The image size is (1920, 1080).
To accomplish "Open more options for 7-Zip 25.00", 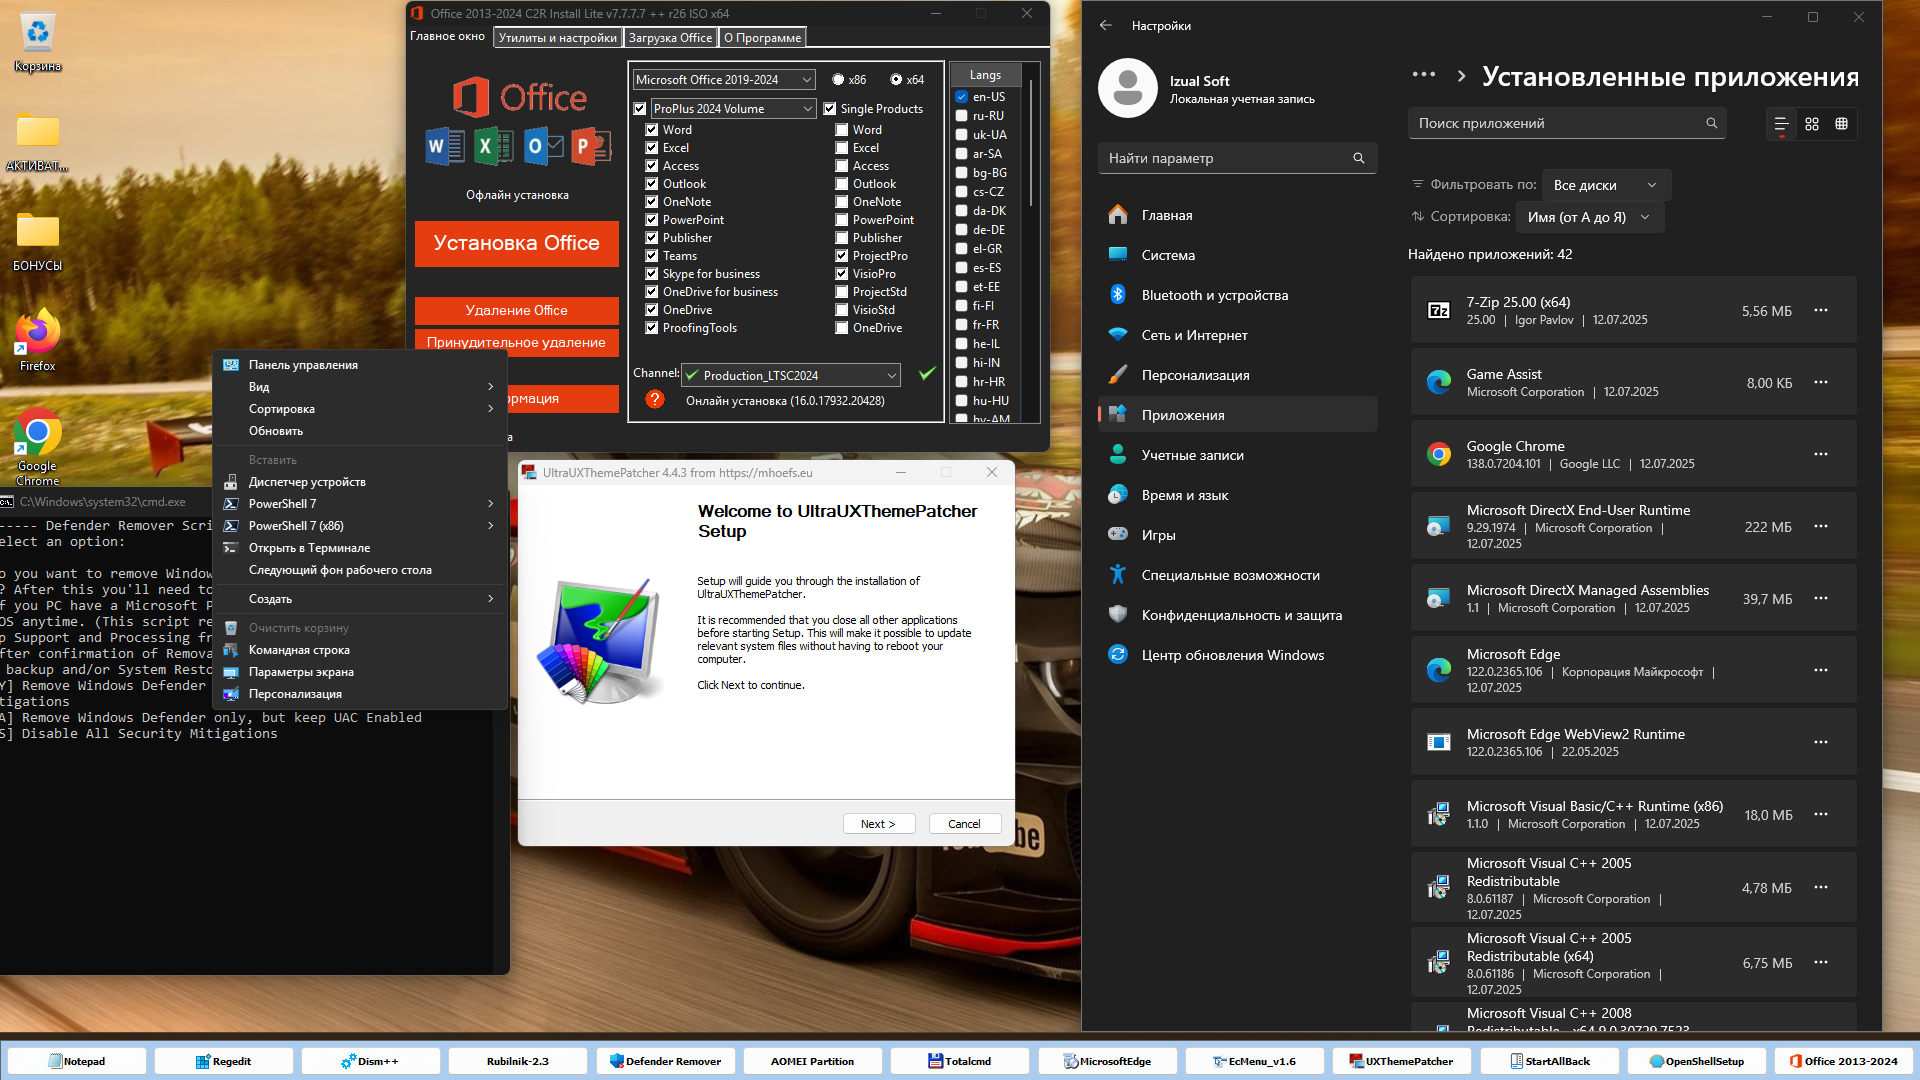I will click(x=1821, y=310).
